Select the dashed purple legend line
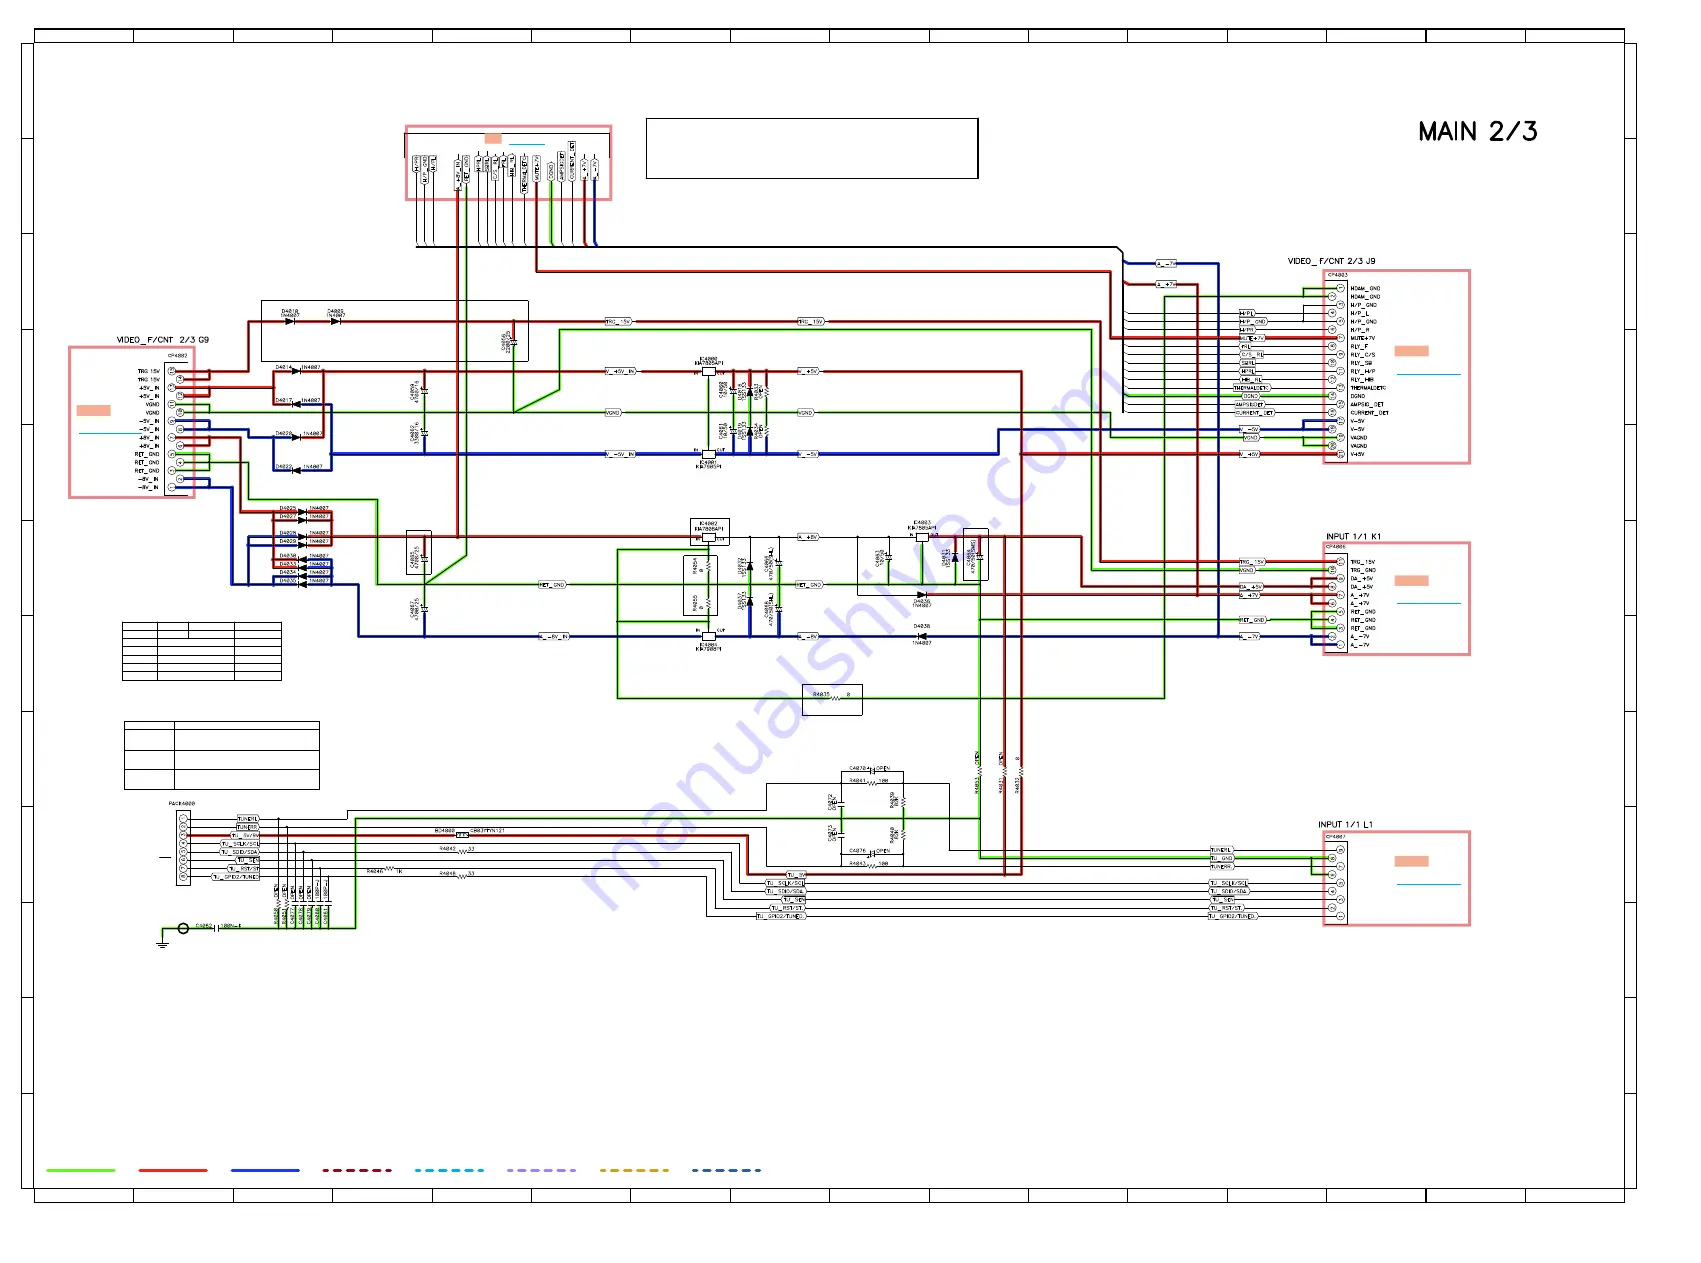The image size is (1701, 1263). click(541, 1170)
